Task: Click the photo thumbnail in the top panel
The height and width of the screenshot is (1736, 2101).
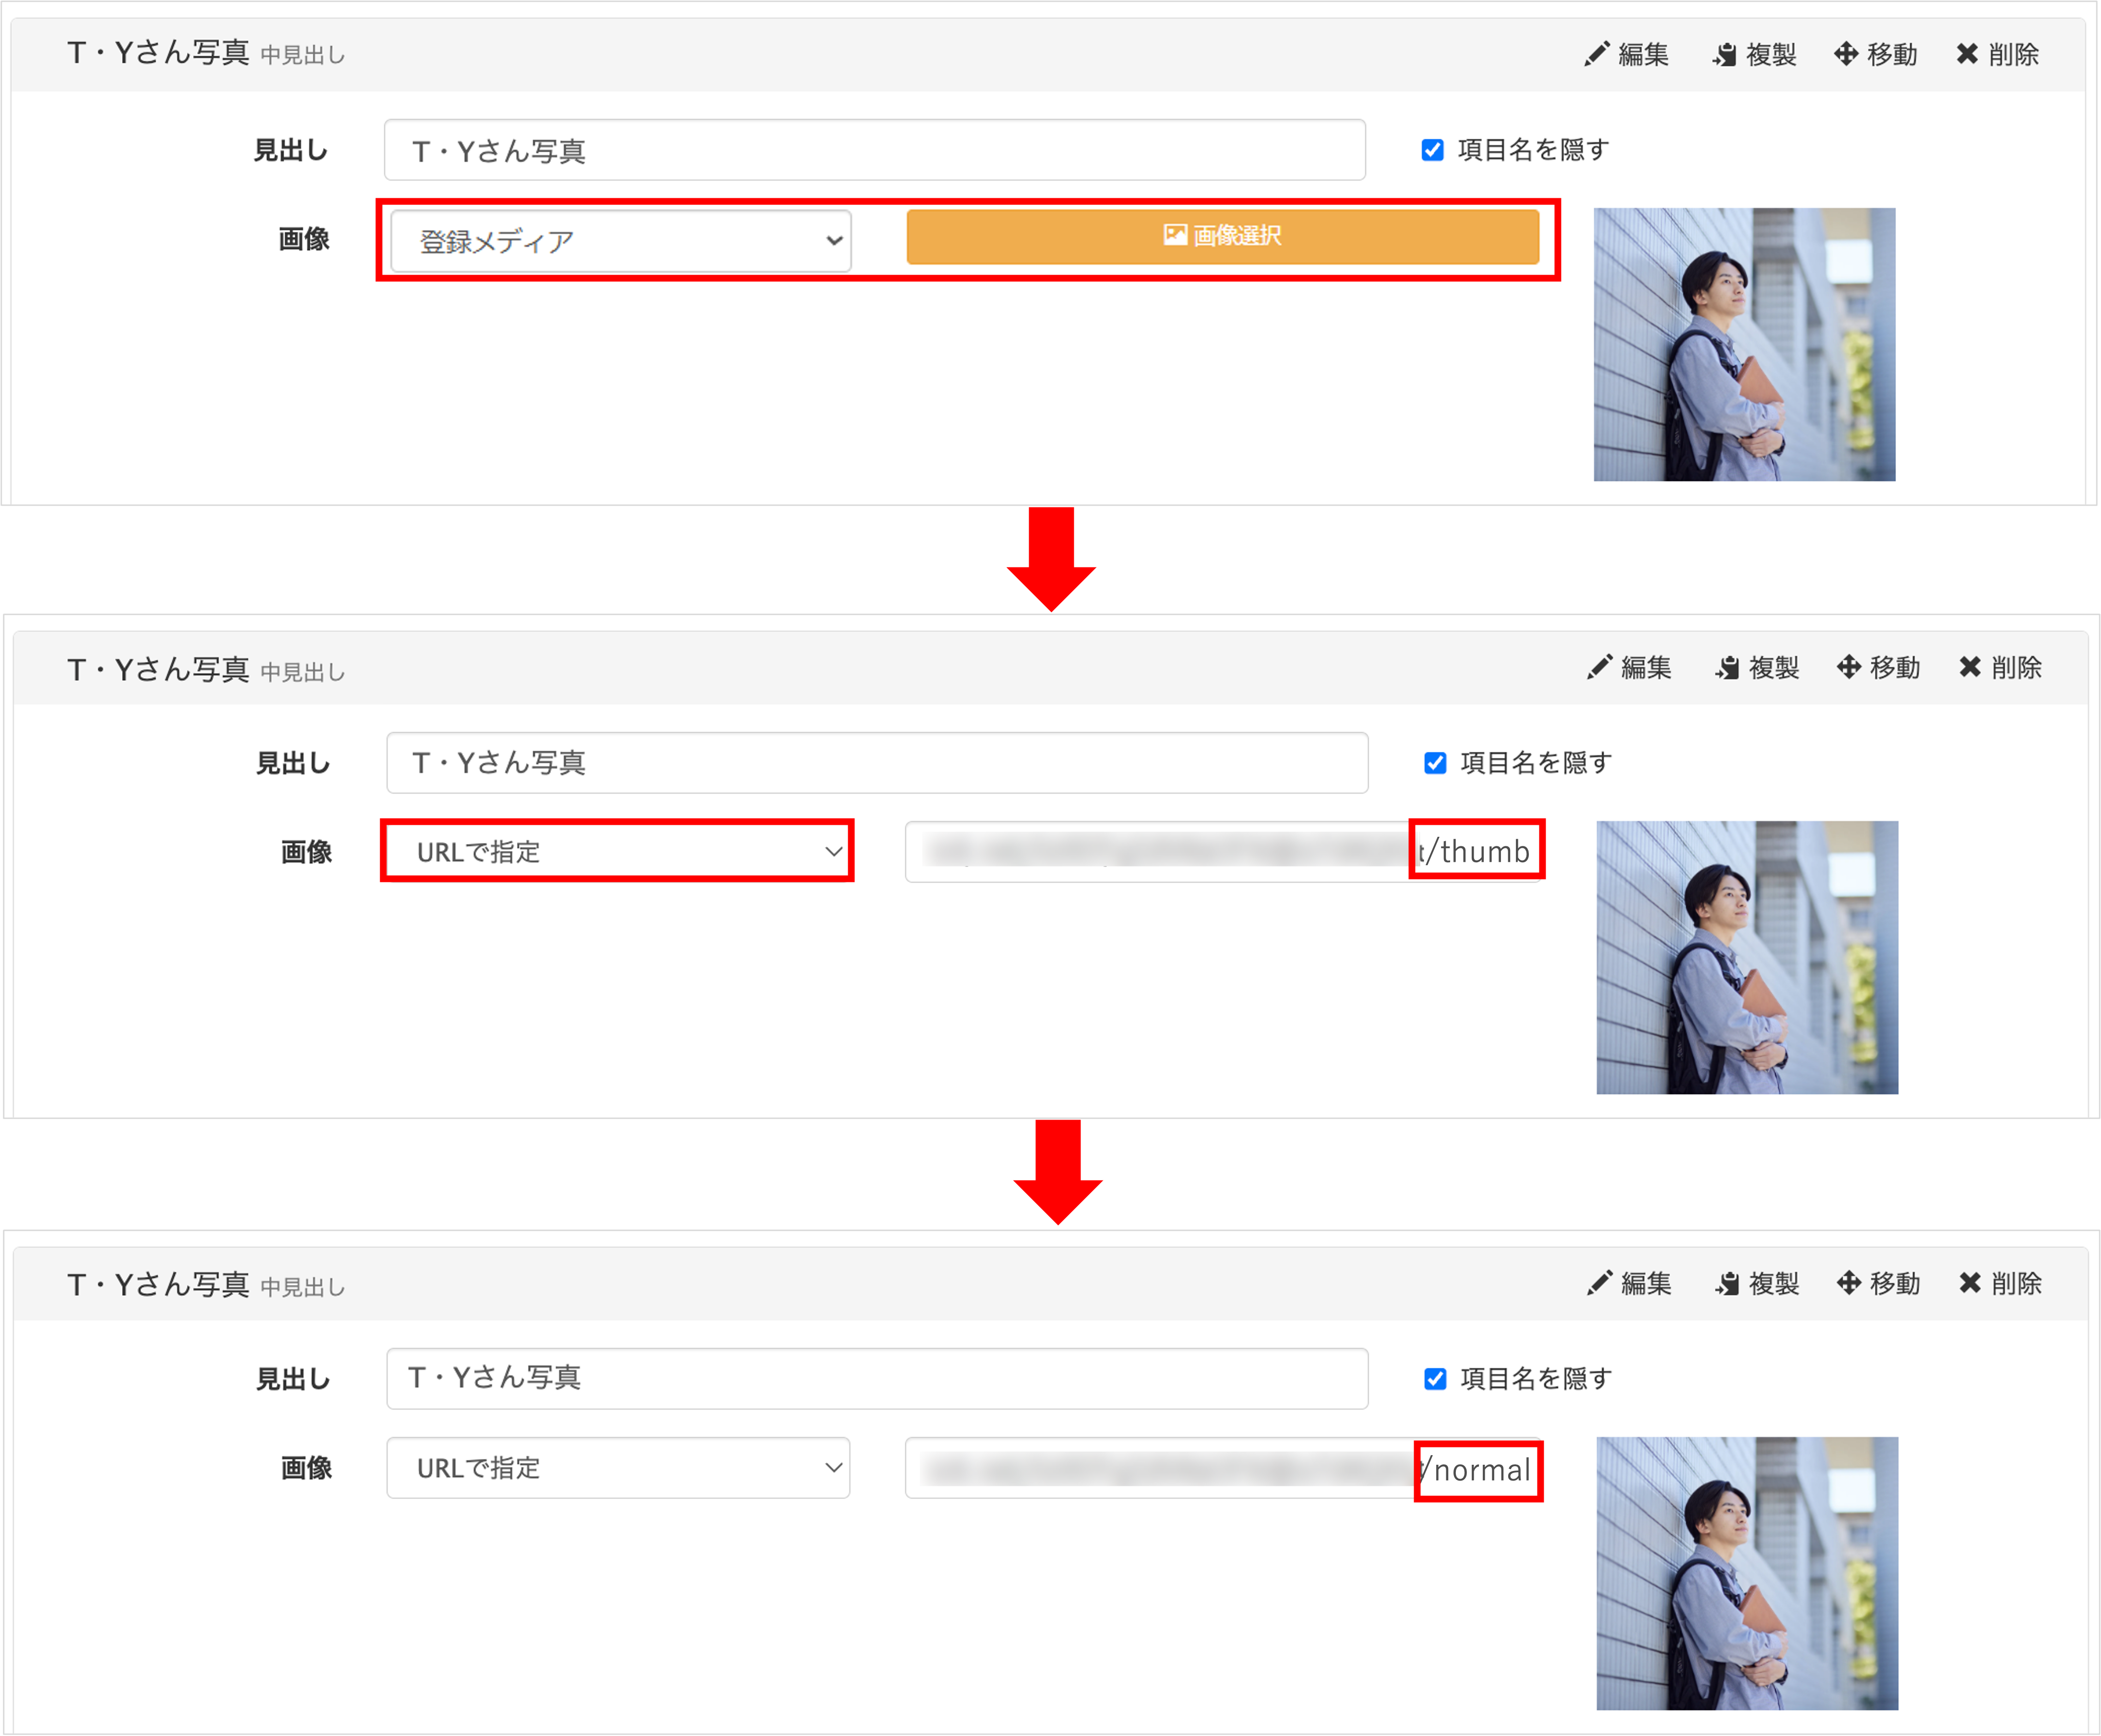Action: (x=1744, y=344)
